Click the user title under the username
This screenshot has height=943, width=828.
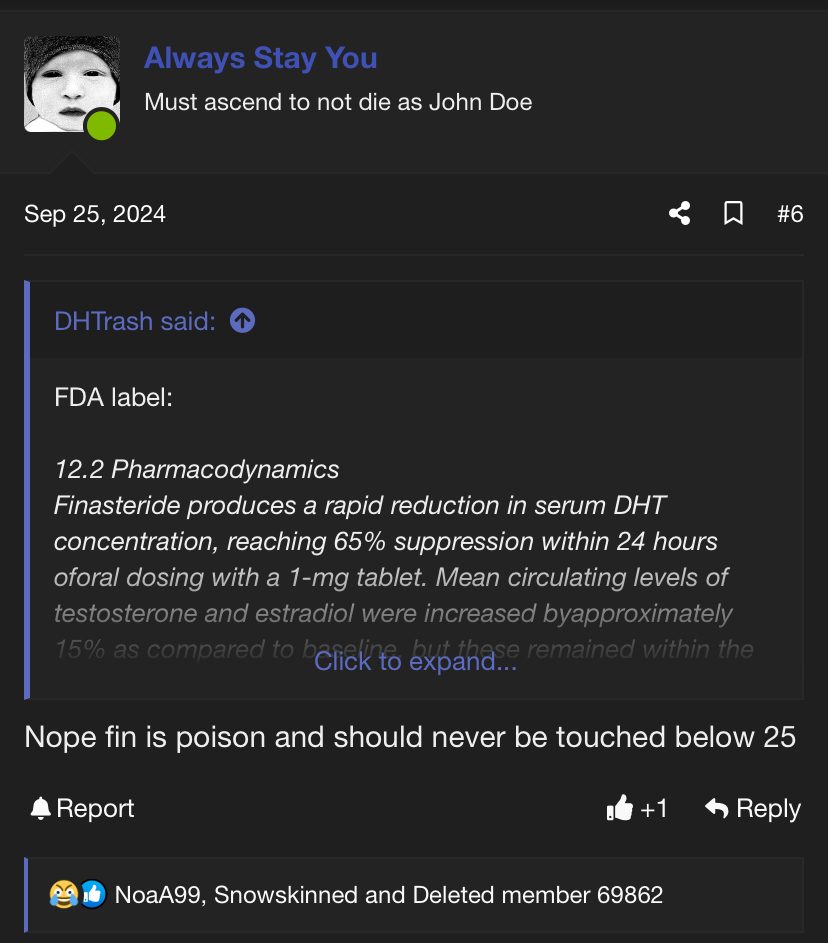pyautogui.click(x=338, y=102)
